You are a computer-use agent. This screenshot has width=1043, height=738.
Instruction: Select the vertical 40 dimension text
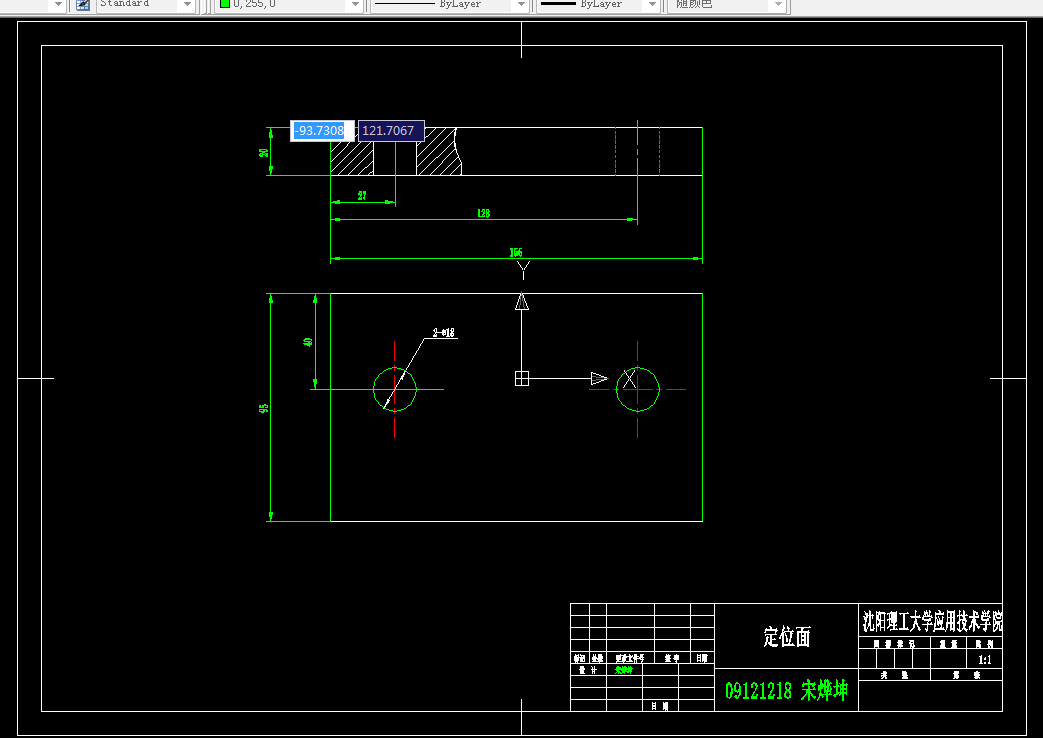pos(308,342)
